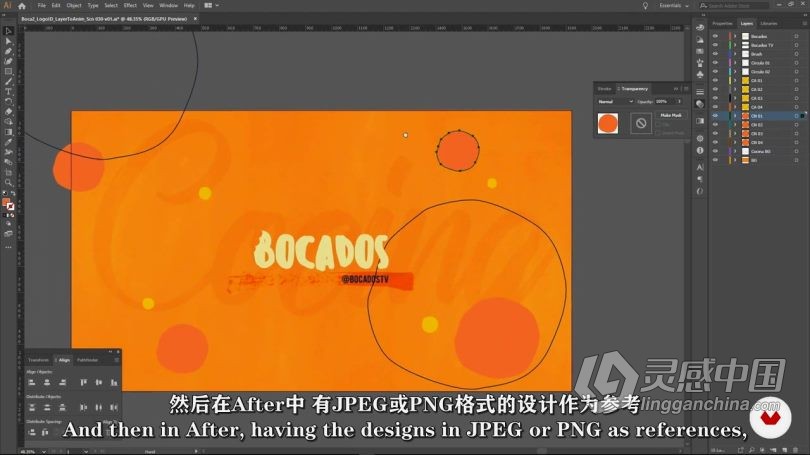
Task: Select the Rectangle shape tool
Action: click(x=8, y=71)
